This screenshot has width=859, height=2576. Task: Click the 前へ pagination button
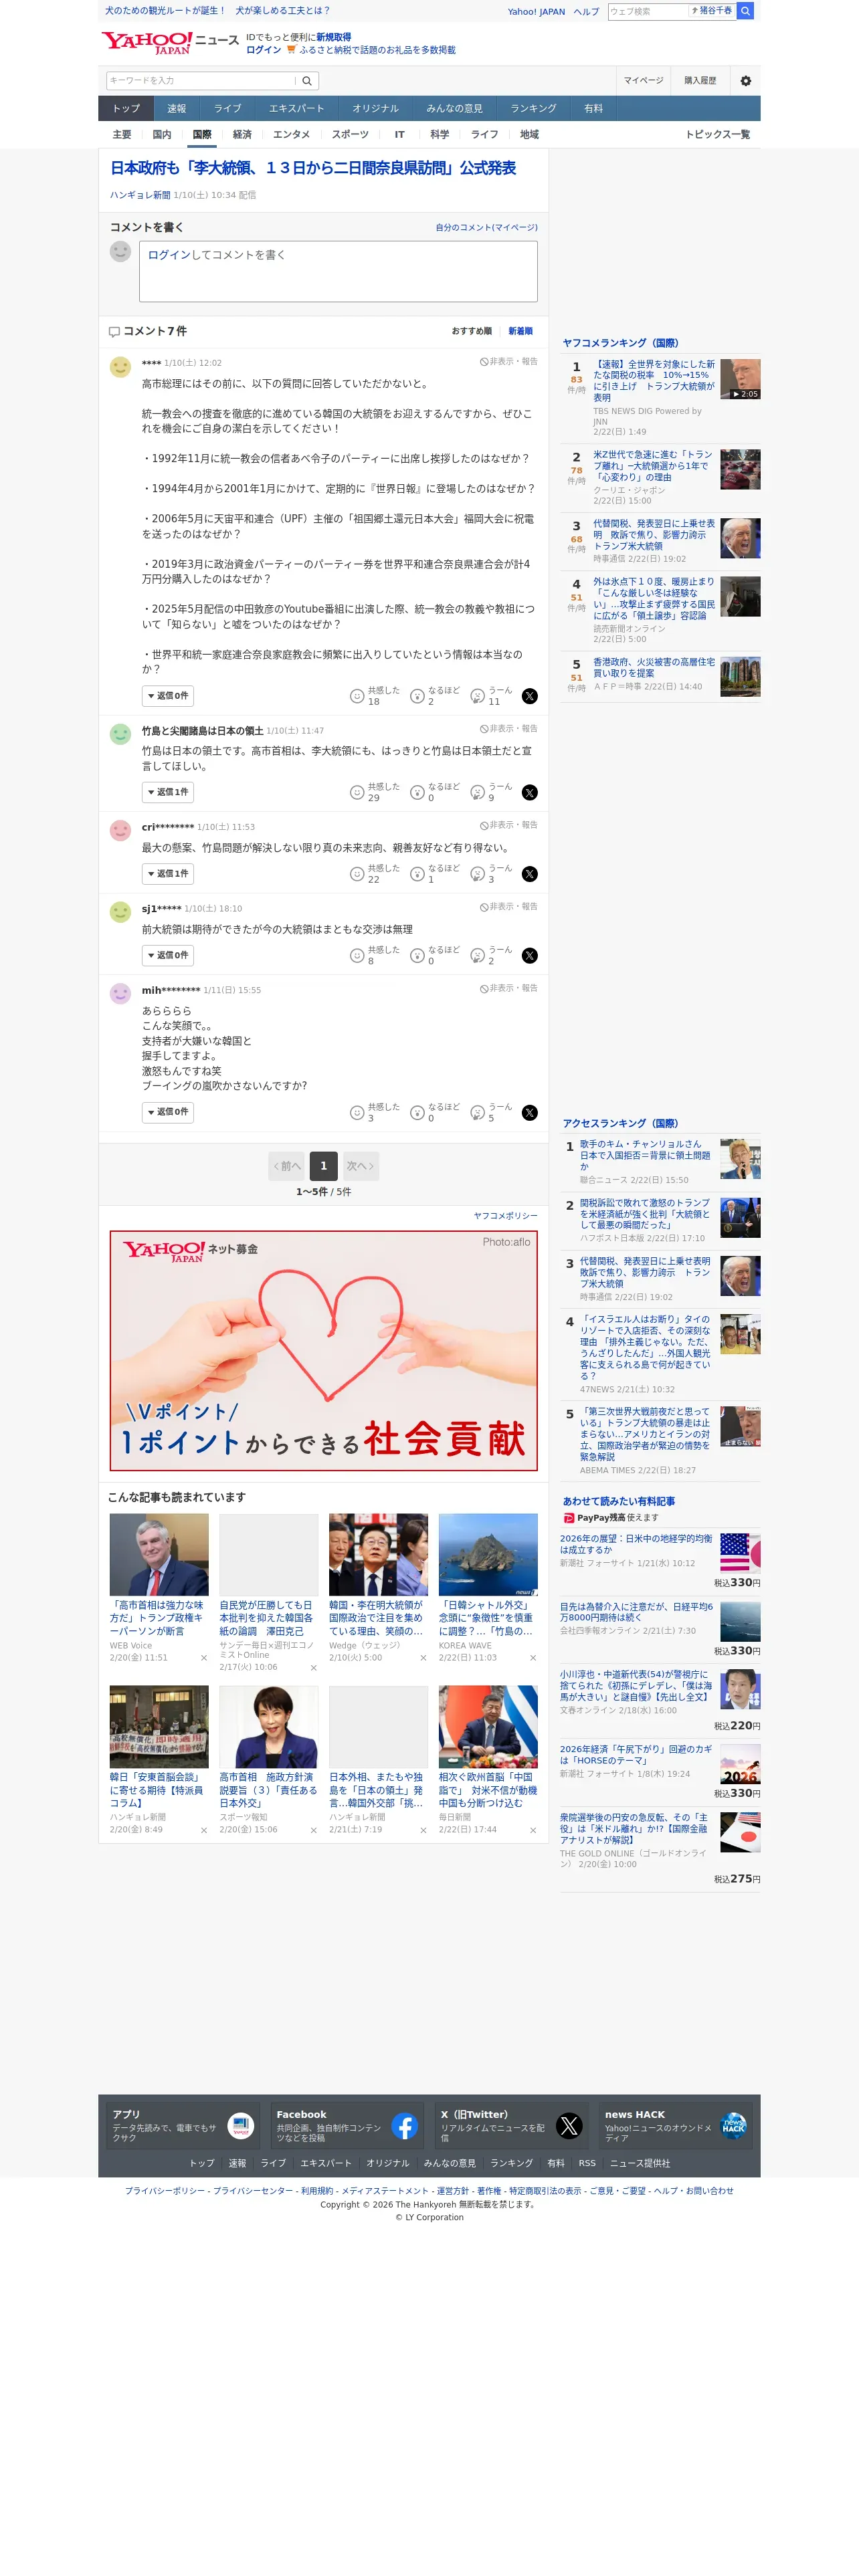(x=287, y=1167)
